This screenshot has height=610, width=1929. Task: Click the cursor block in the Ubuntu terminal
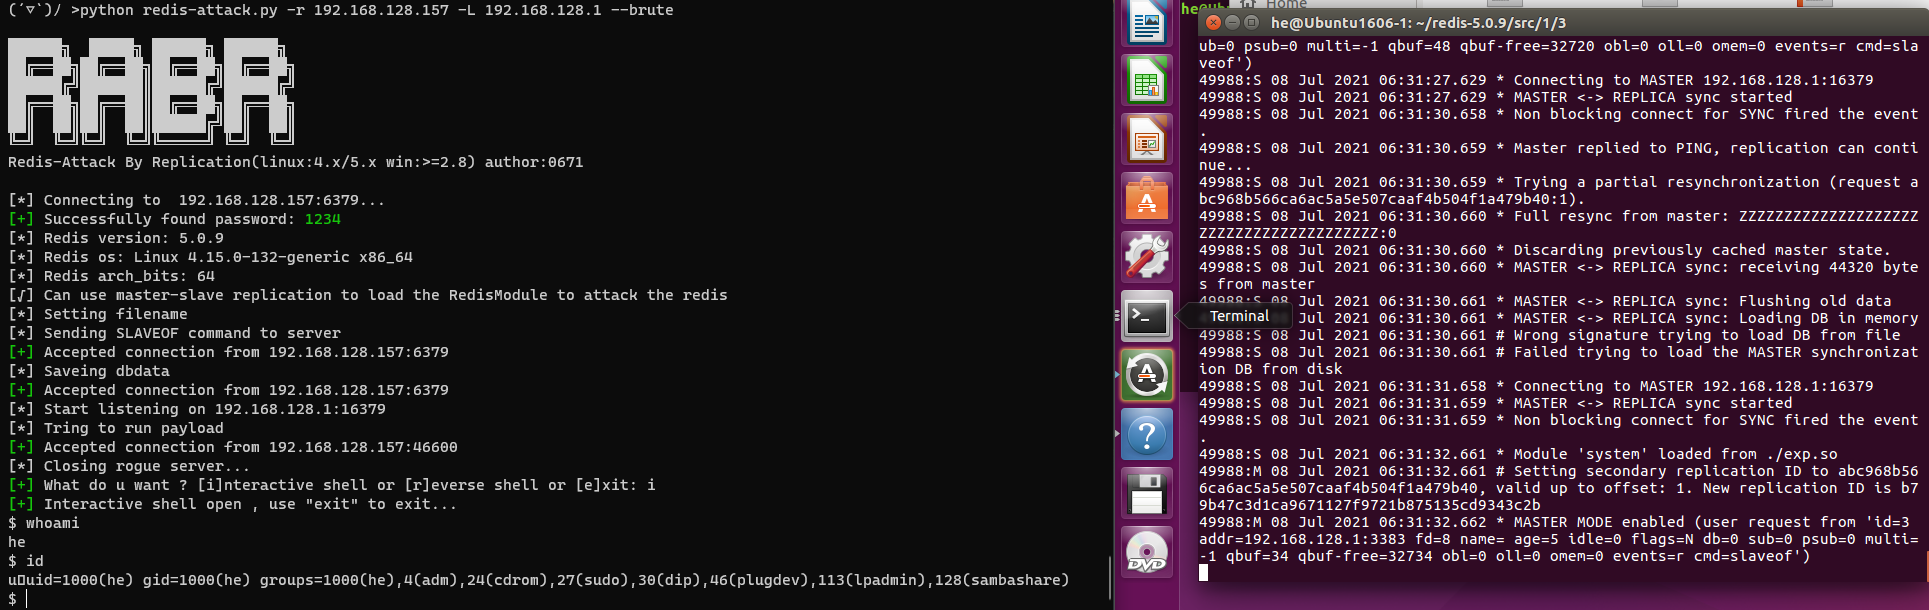[x=1203, y=573]
